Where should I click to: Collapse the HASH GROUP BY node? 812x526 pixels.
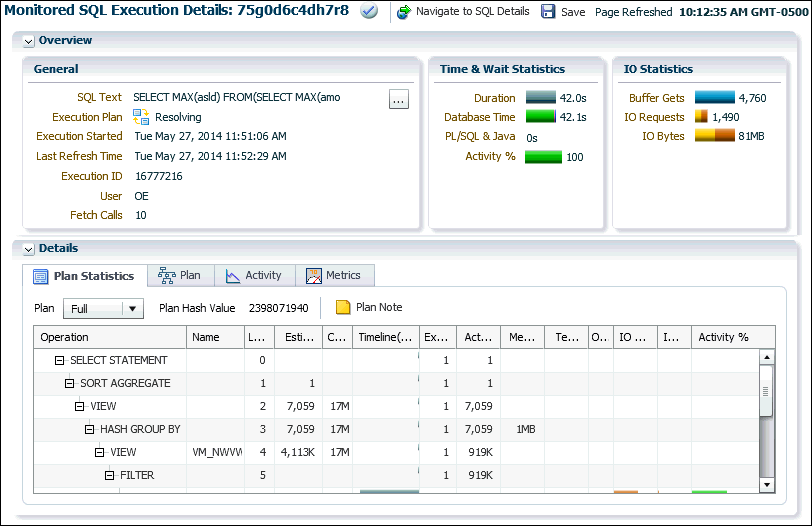[89, 429]
